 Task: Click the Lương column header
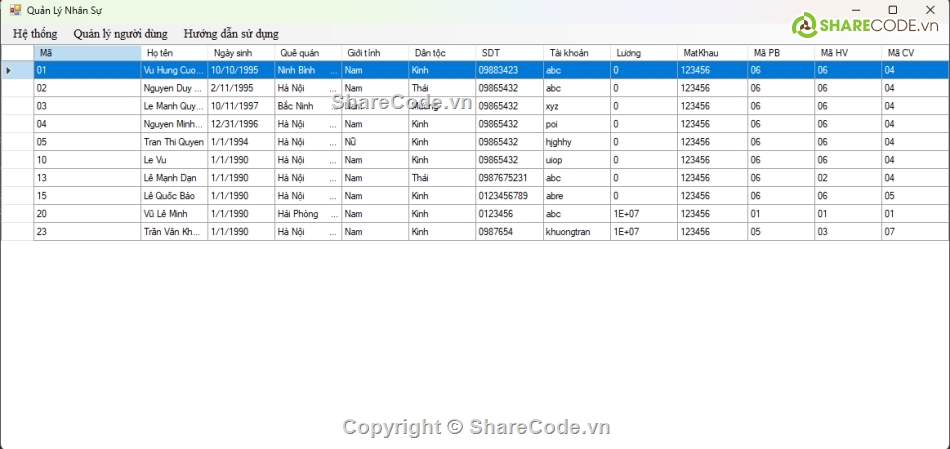coord(643,52)
